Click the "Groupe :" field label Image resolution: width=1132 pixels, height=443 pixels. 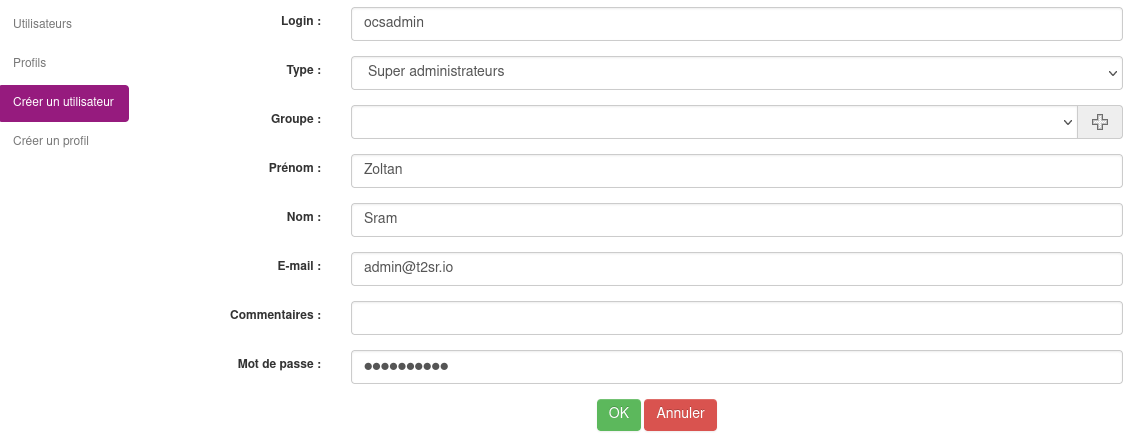295,119
